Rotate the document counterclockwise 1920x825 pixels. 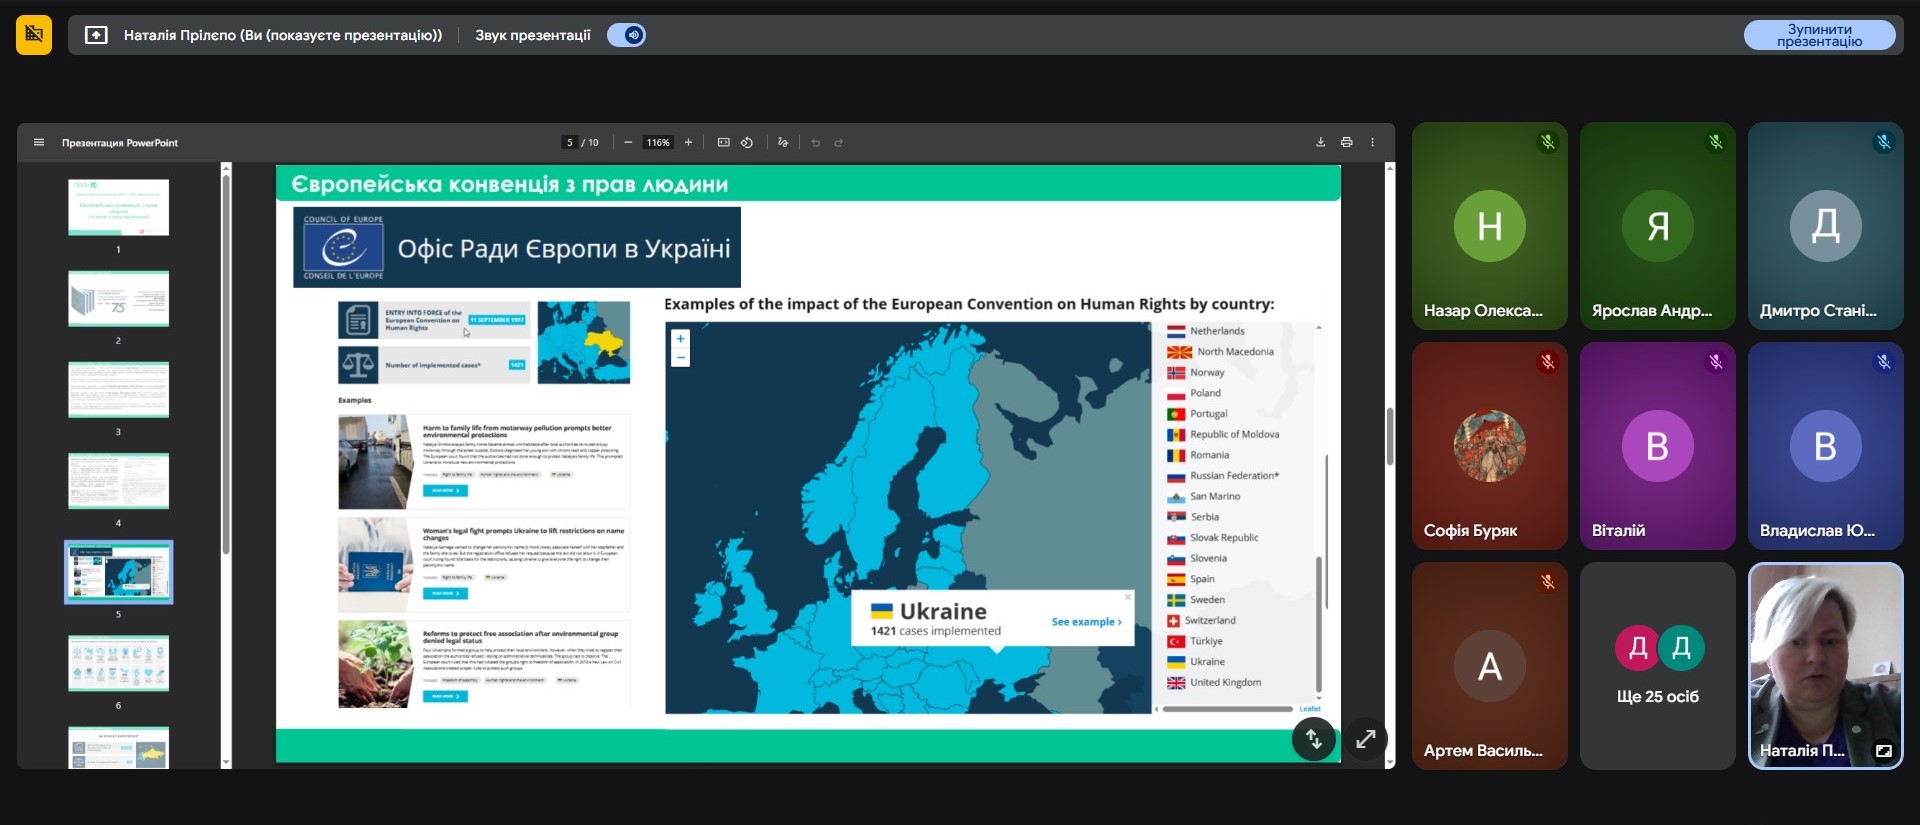pyautogui.click(x=747, y=143)
